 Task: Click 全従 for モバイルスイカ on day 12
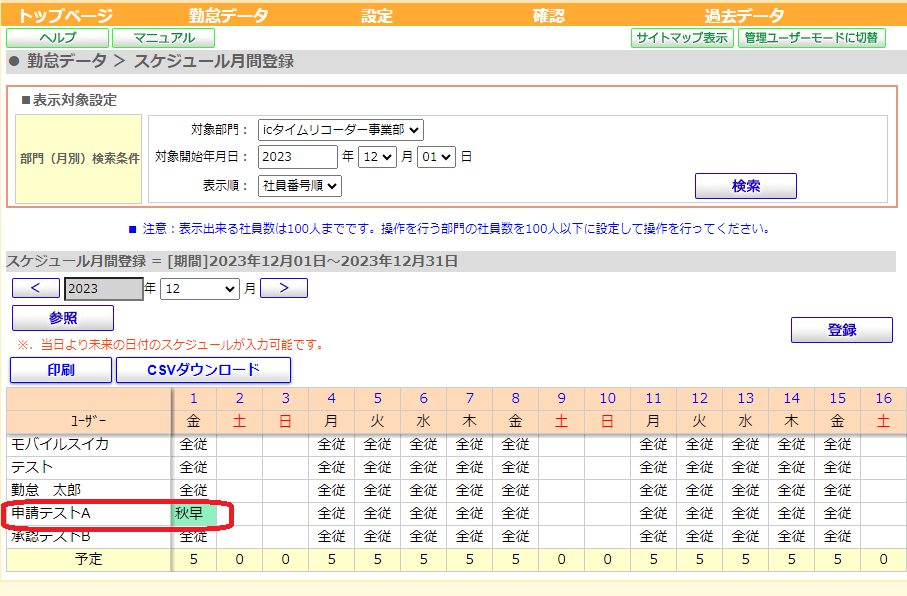pyautogui.click(x=699, y=444)
